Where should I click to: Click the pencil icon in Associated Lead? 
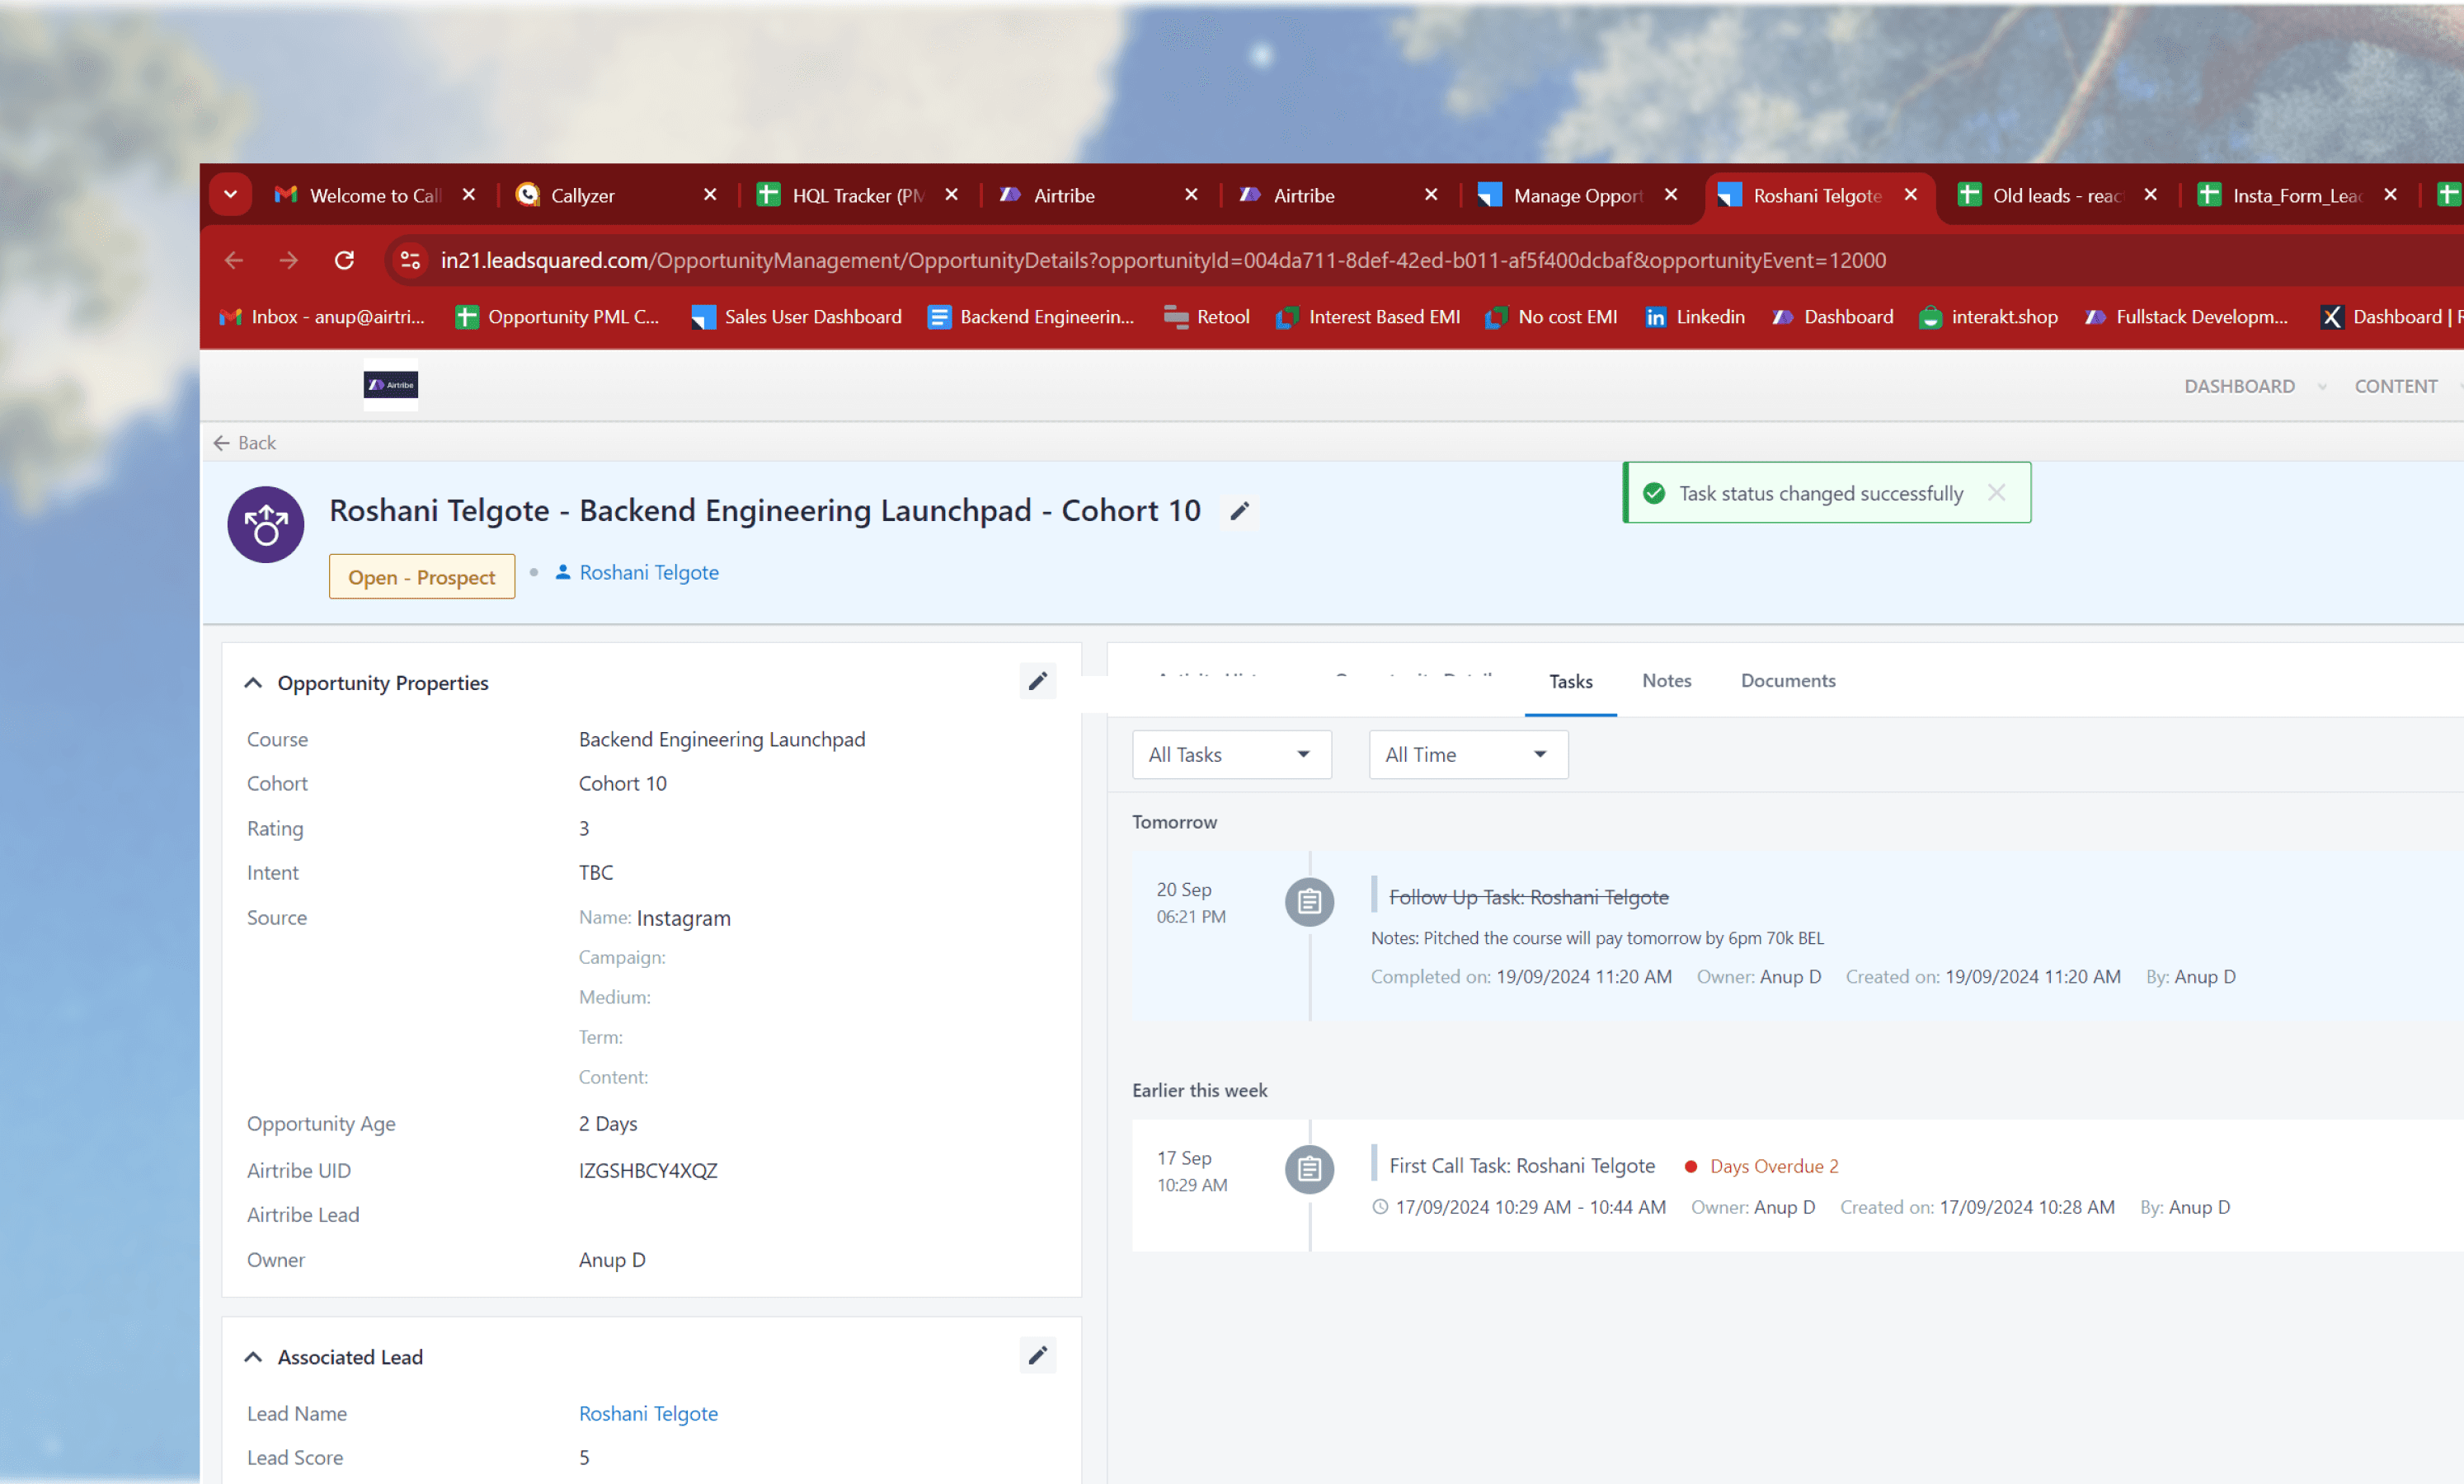tap(1037, 1356)
